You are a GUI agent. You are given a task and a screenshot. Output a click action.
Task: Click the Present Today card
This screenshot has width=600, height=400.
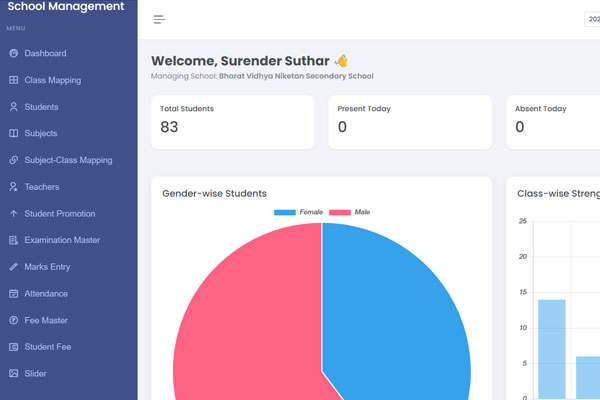point(410,122)
